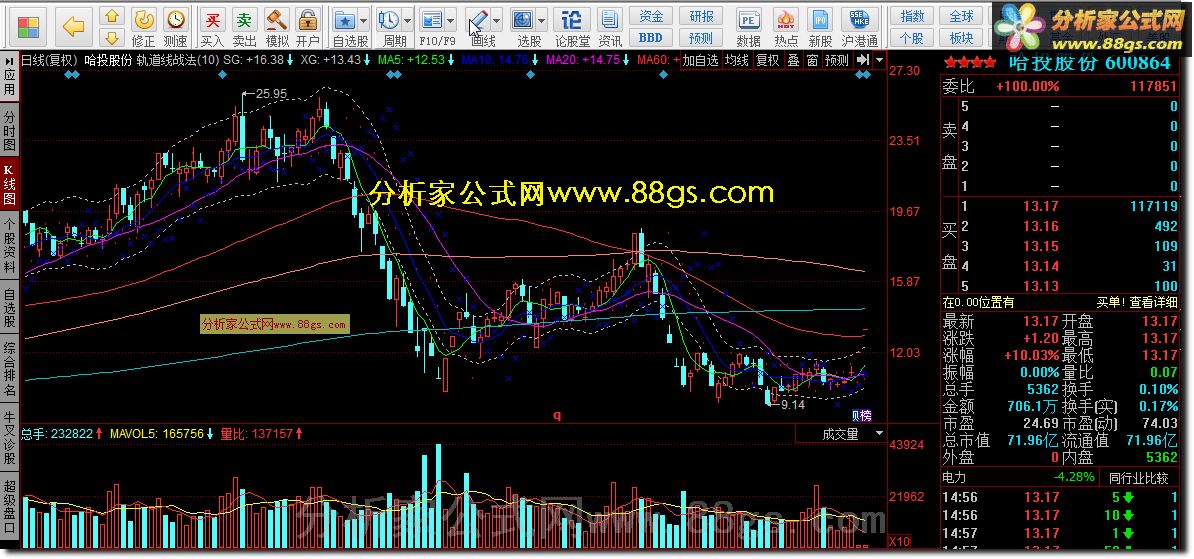Click the 个股 button
This screenshot has height=559, width=1194.
(912, 37)
